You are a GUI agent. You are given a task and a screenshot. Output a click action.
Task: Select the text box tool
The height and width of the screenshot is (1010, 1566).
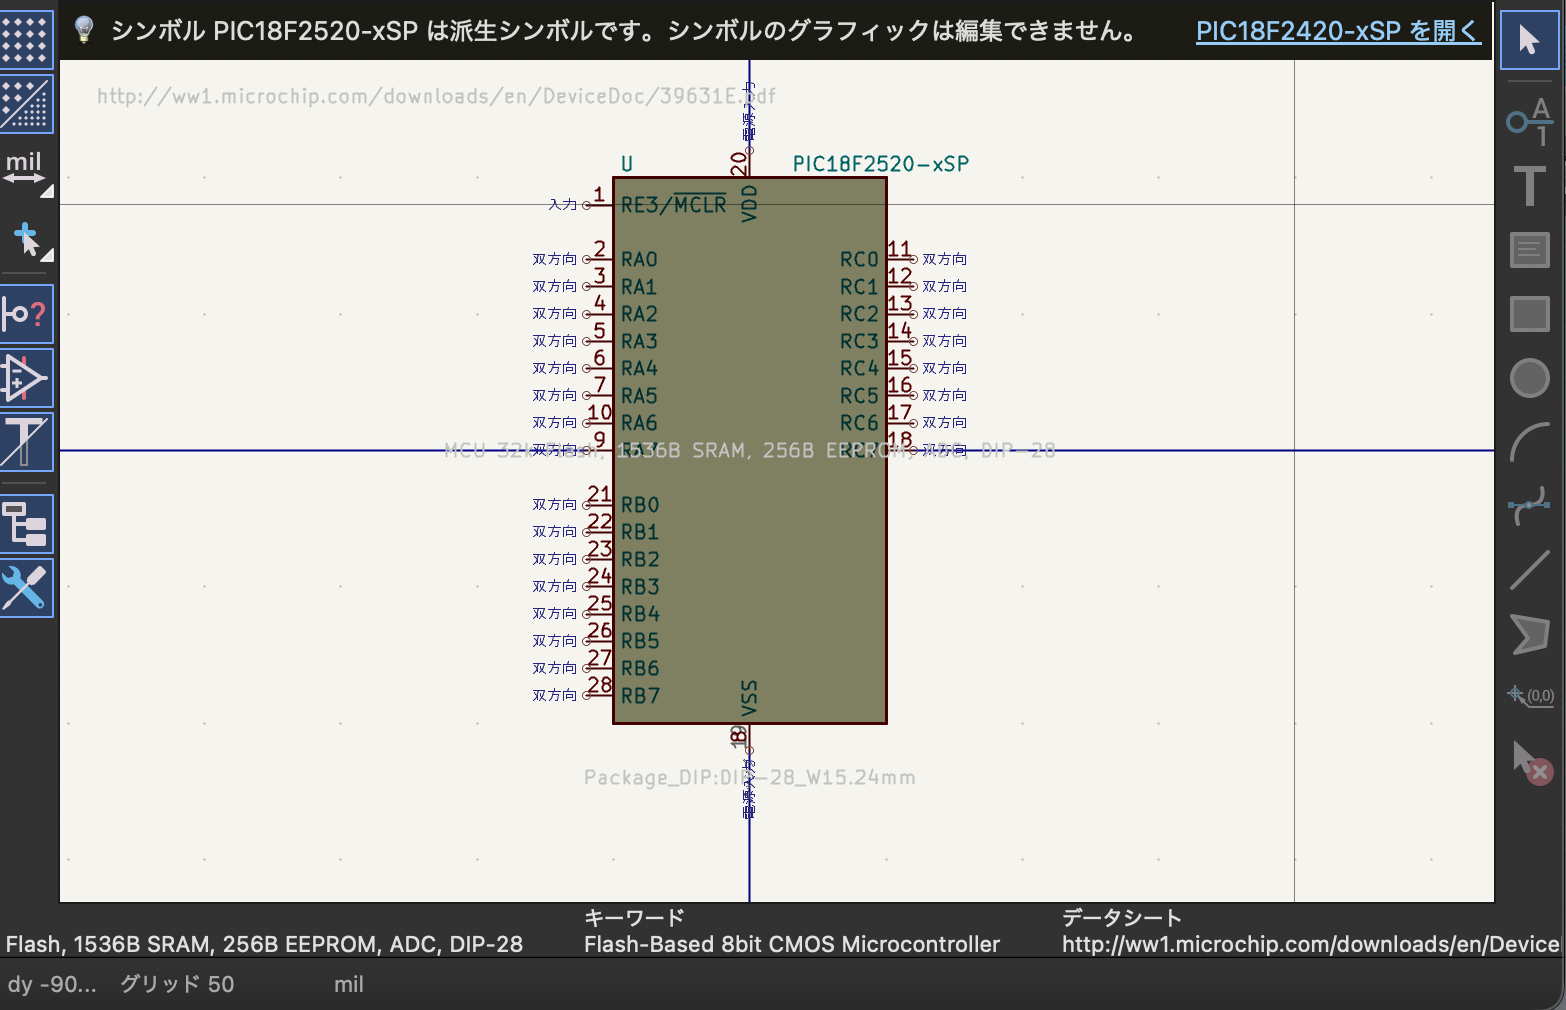coord(1529,250)
